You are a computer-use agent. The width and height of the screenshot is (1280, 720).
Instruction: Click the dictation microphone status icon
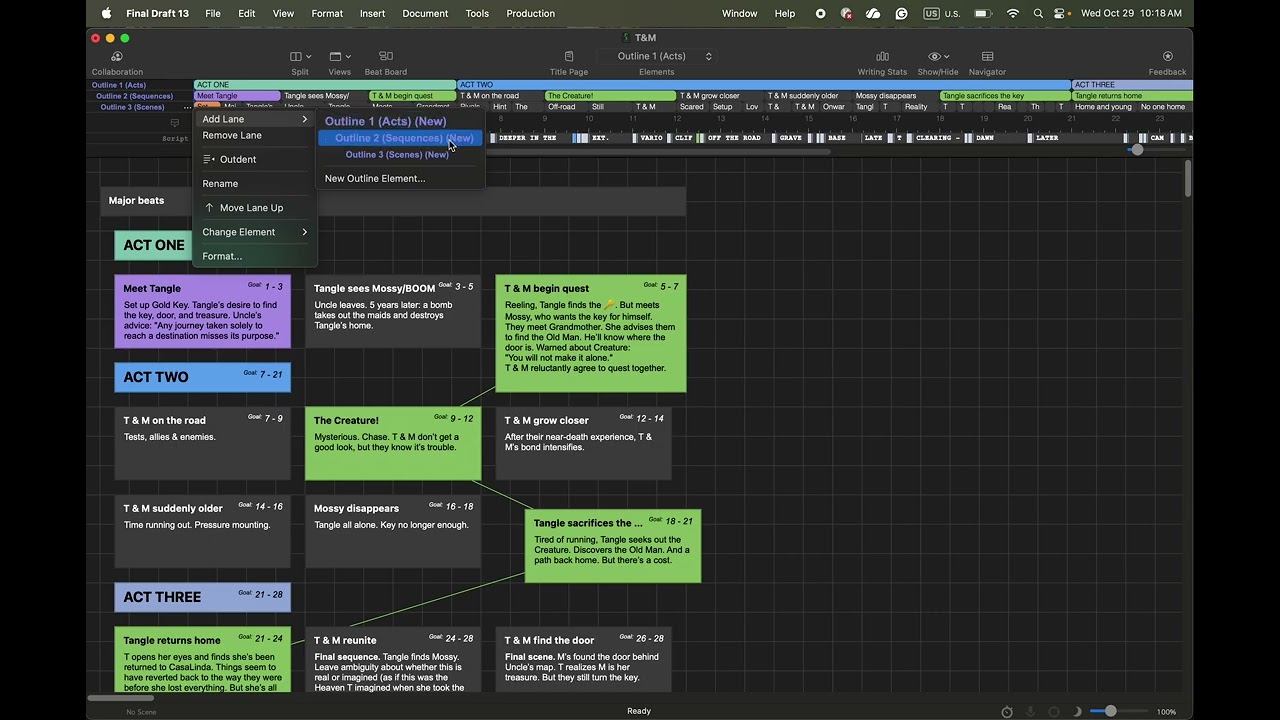click(1030, 712)
